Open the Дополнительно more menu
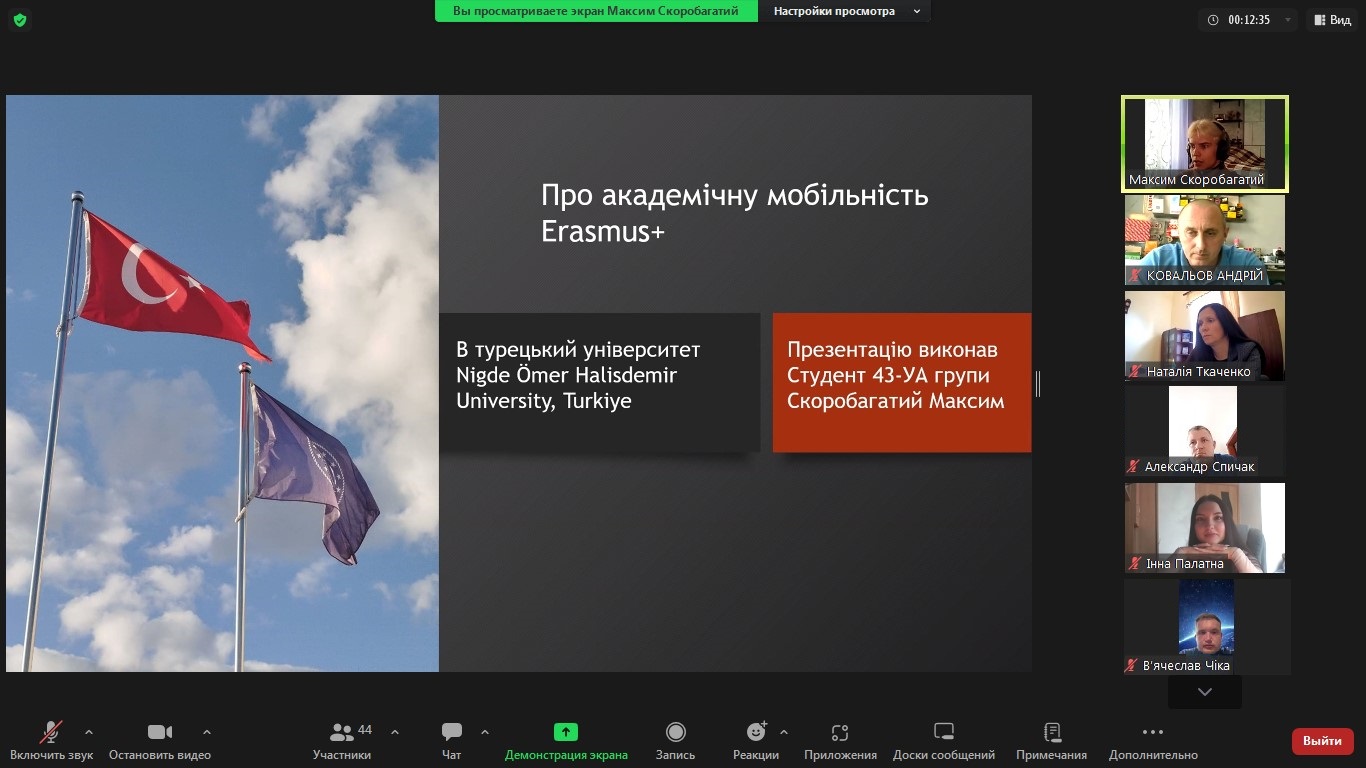Viewport: 1366px width, 768px height. pyautogui.click(x=1153, y=732)
